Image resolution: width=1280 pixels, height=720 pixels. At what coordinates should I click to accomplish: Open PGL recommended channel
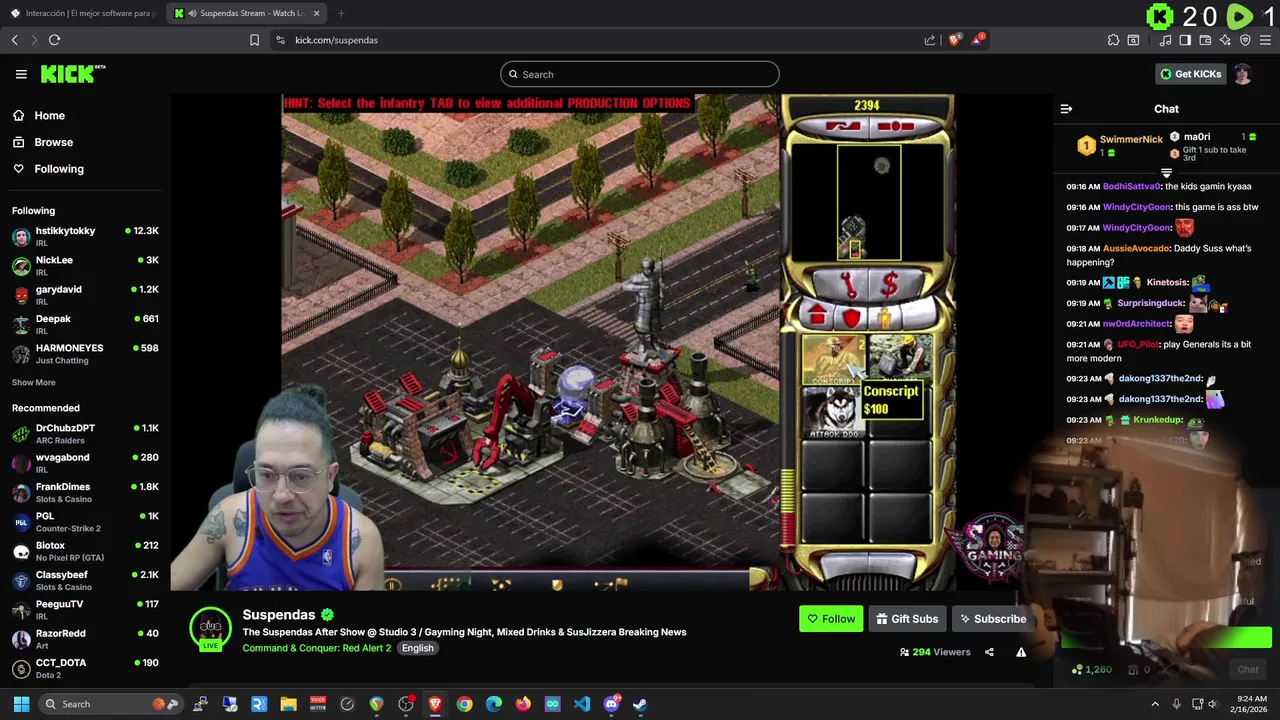pyautogui.click(x=85, y=522)
